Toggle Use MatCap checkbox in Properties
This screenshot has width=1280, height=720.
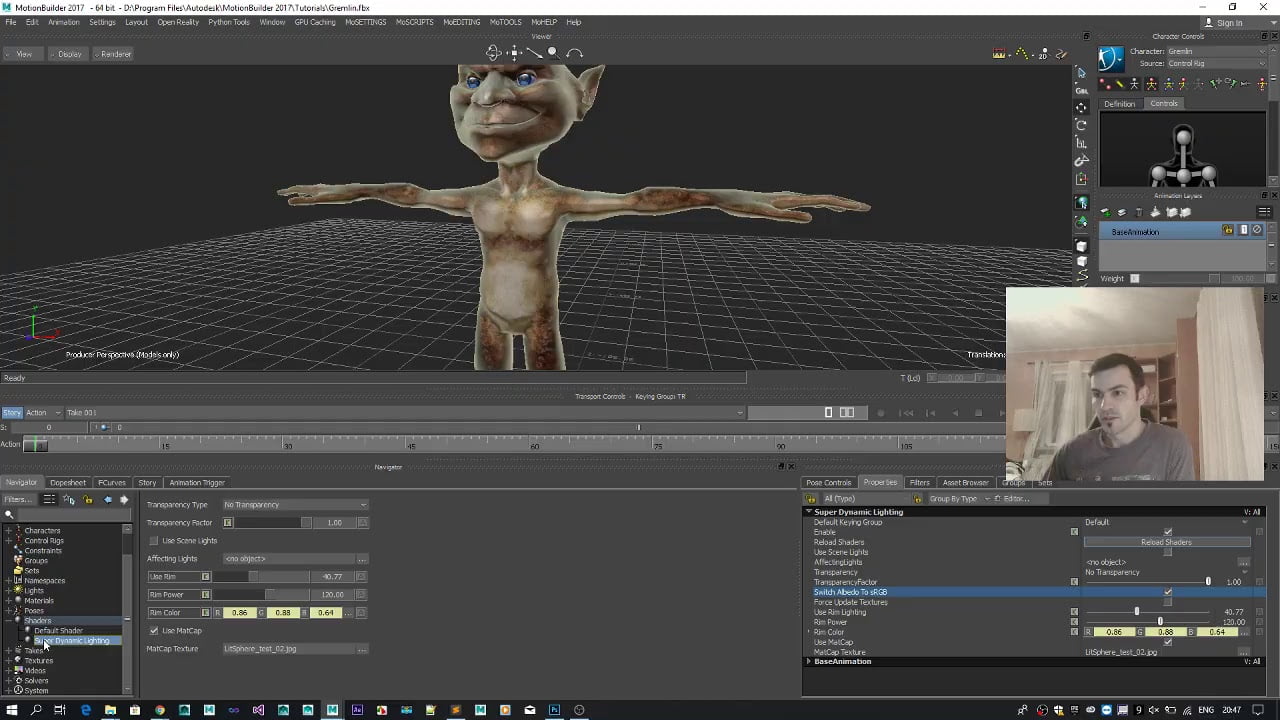(x=1167, y=642)
